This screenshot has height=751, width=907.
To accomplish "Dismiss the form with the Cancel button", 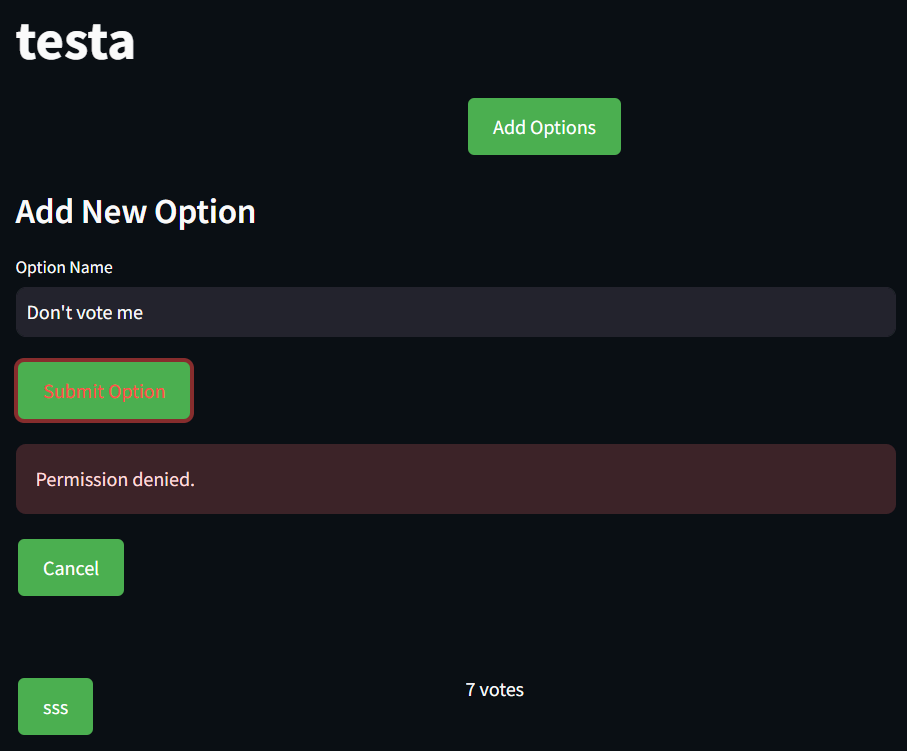I will [71, 568].
